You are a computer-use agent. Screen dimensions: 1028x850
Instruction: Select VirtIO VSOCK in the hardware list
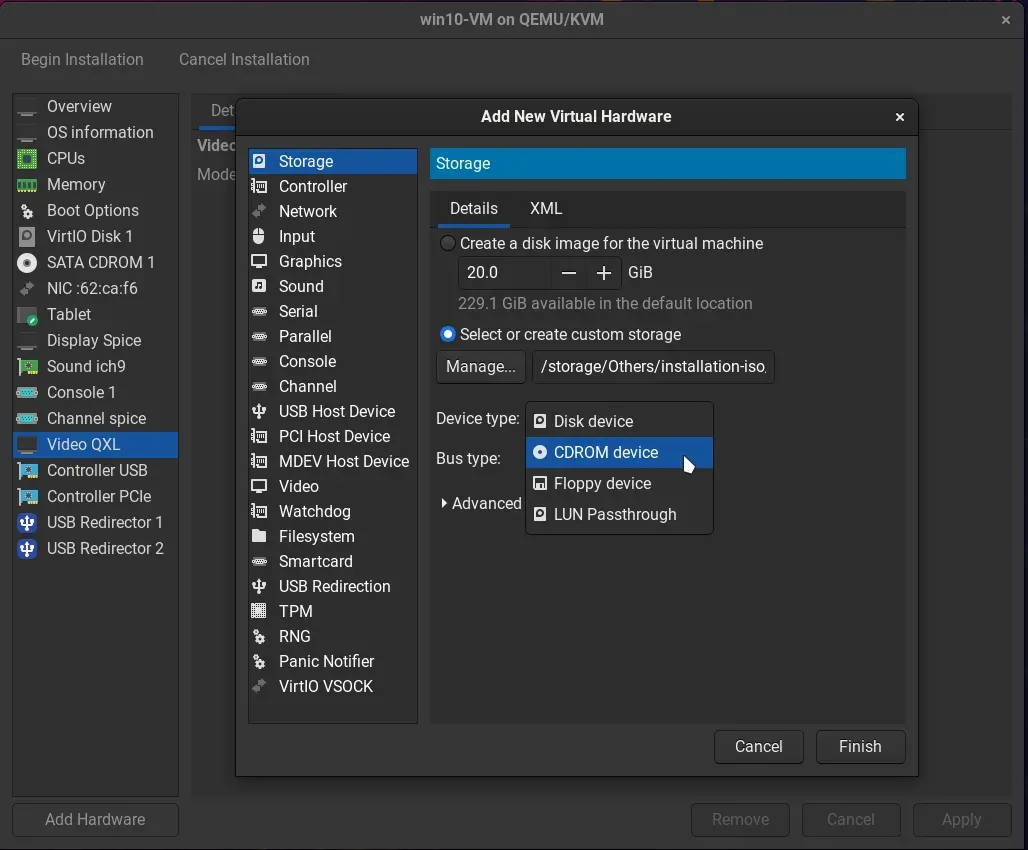pos(333,686)
